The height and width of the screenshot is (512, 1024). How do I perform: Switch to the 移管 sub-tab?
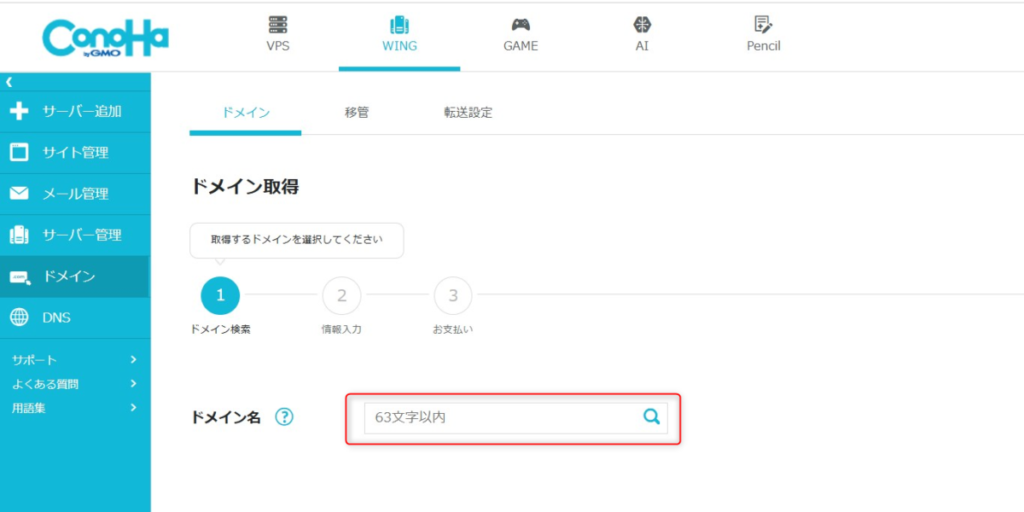pos(357,113)
